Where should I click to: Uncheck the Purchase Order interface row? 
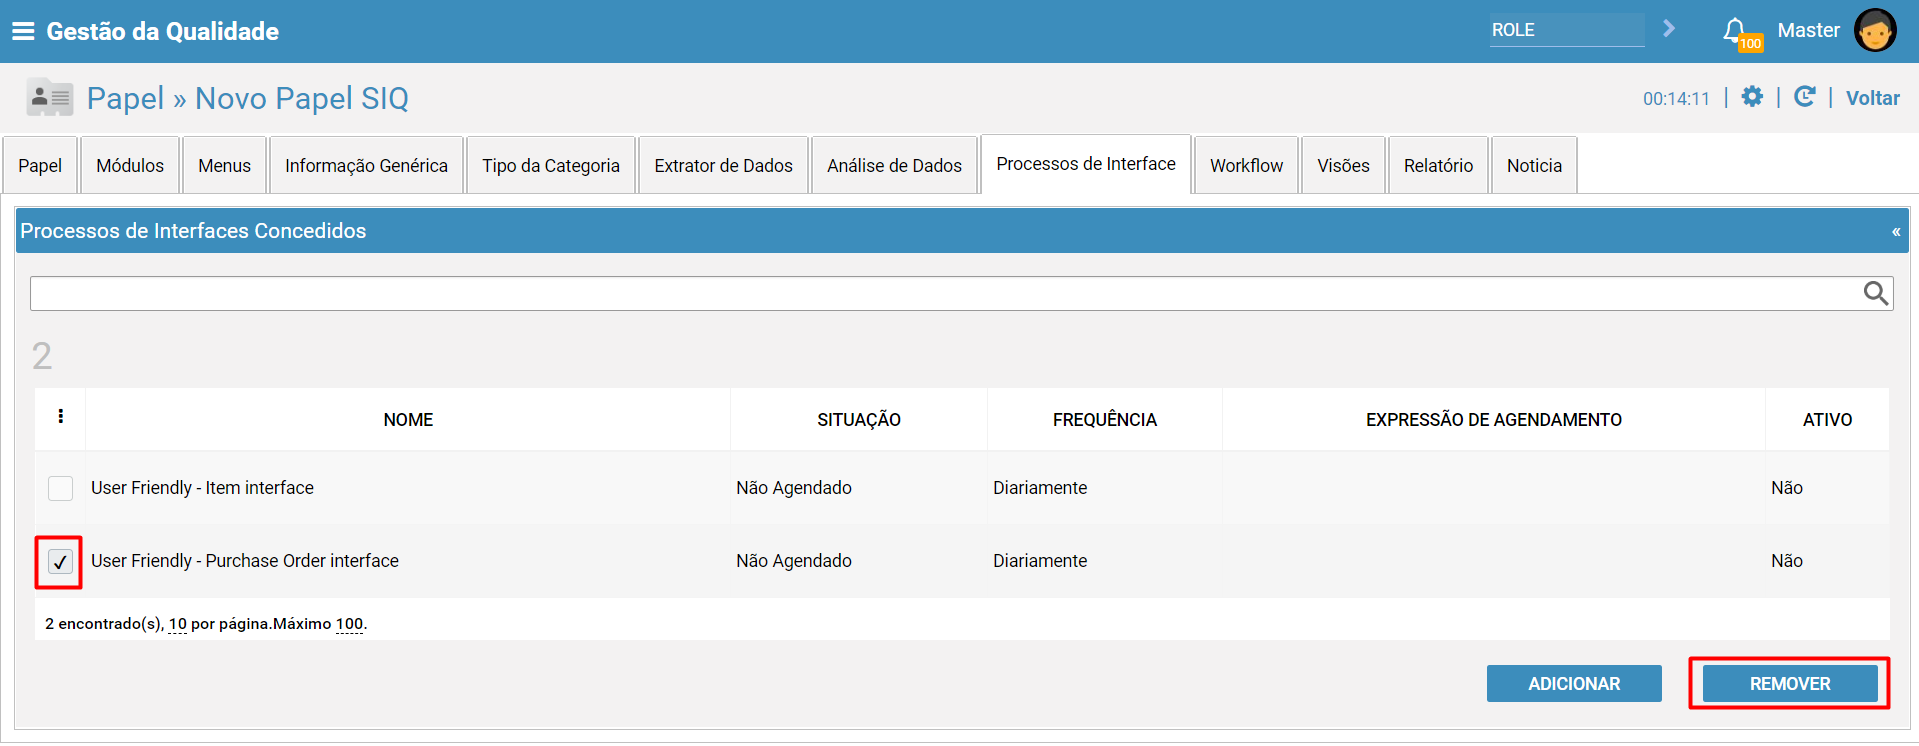coord(61,561)
